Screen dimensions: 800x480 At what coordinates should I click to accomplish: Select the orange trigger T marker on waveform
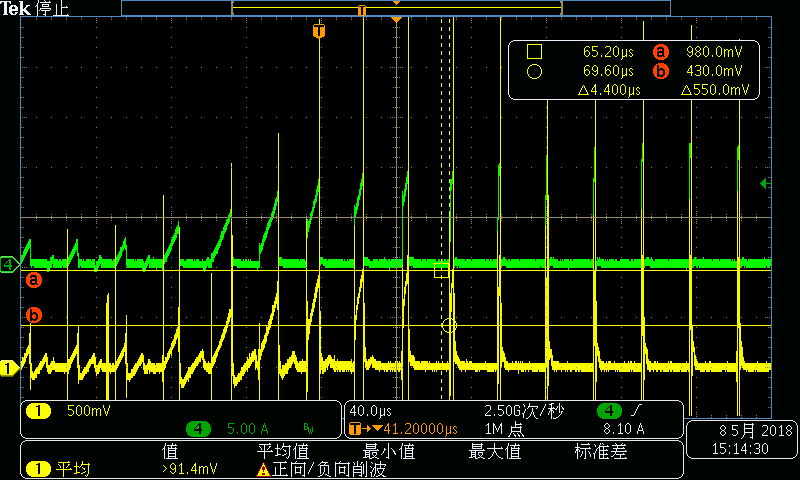click(x=319, y=31)
